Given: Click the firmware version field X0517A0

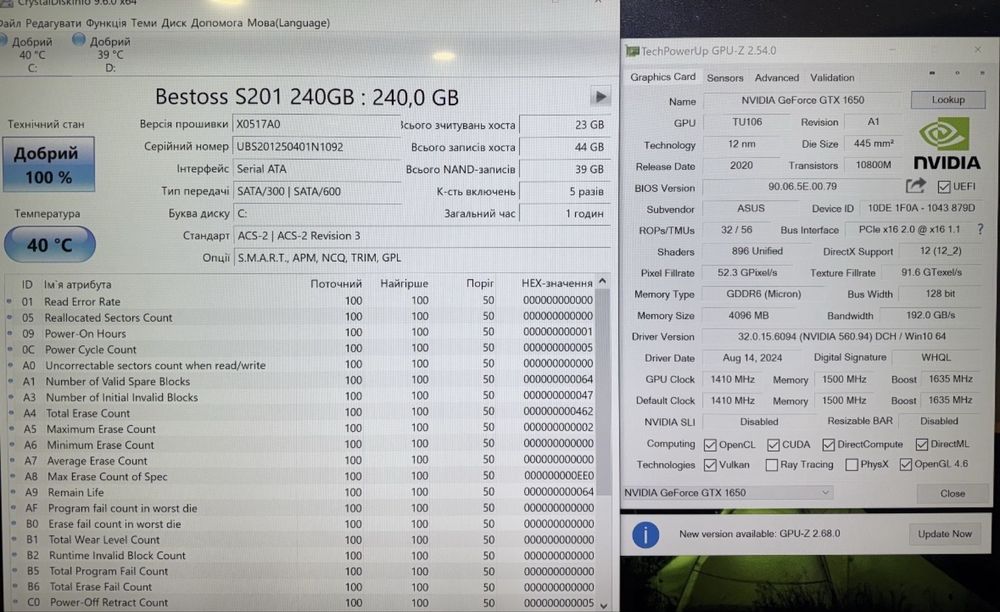Looking at the screenshot, I should coord(316,124).
